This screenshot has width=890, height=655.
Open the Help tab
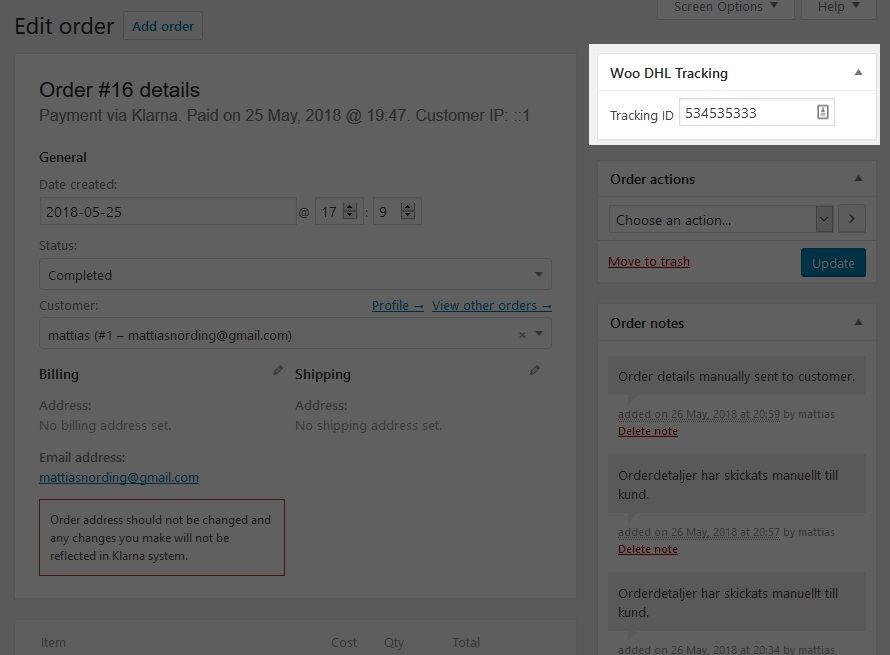pyautogui.click(x=838, y=8)
